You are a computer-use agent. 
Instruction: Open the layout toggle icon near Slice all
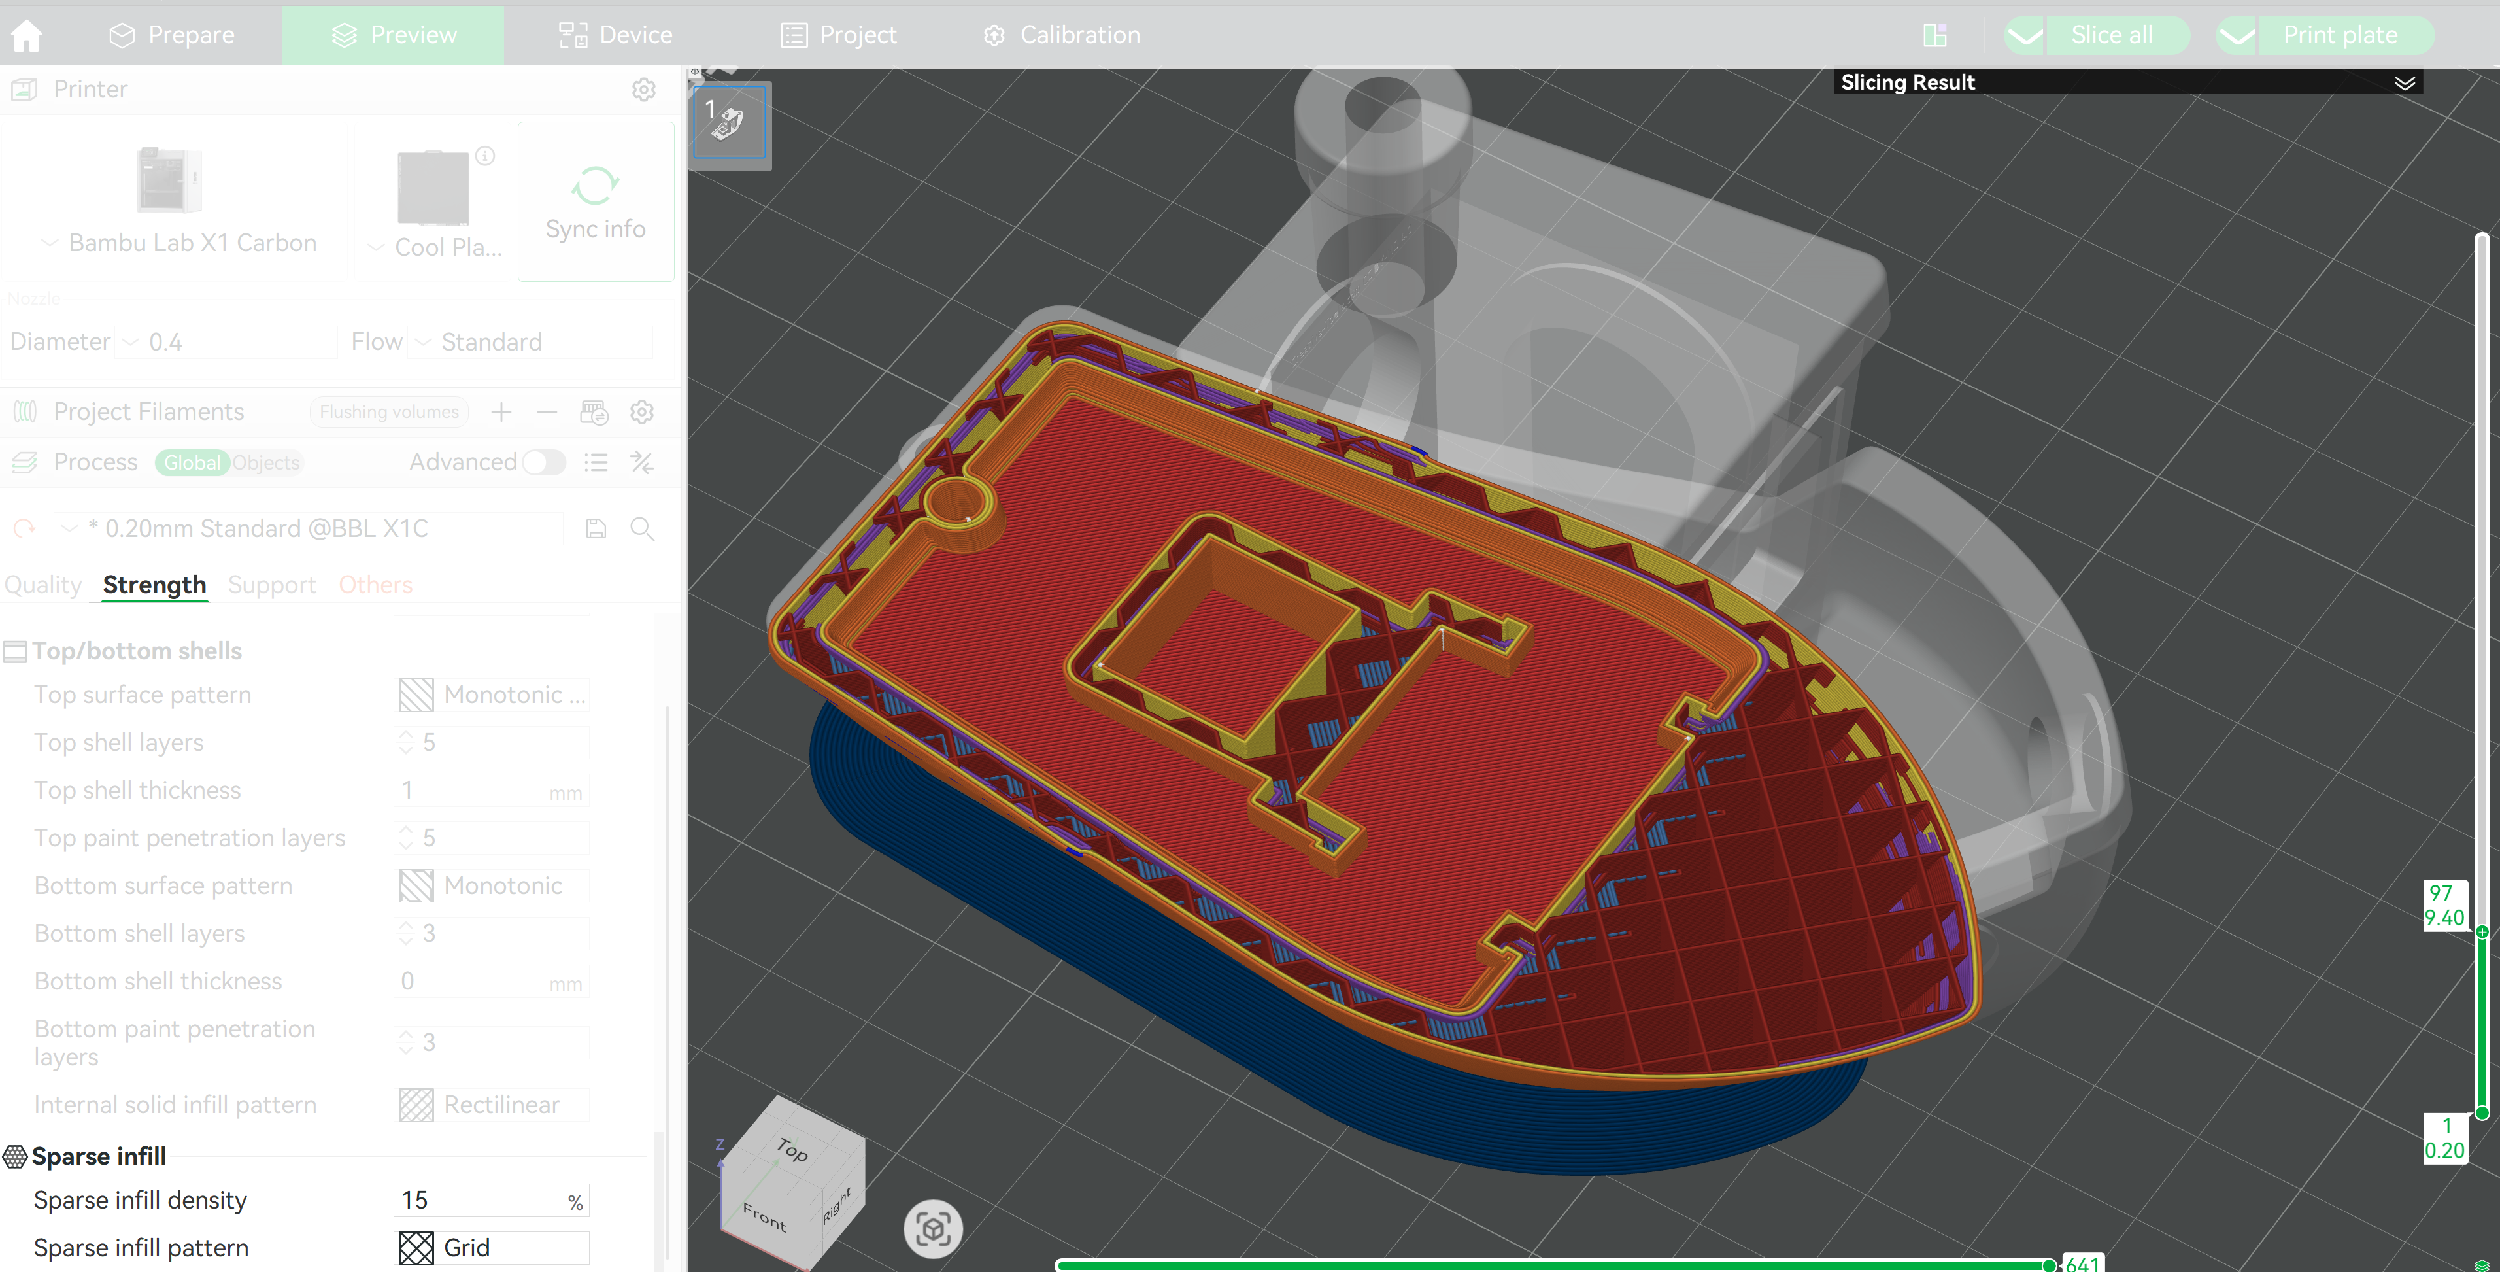coord(1934,36)
